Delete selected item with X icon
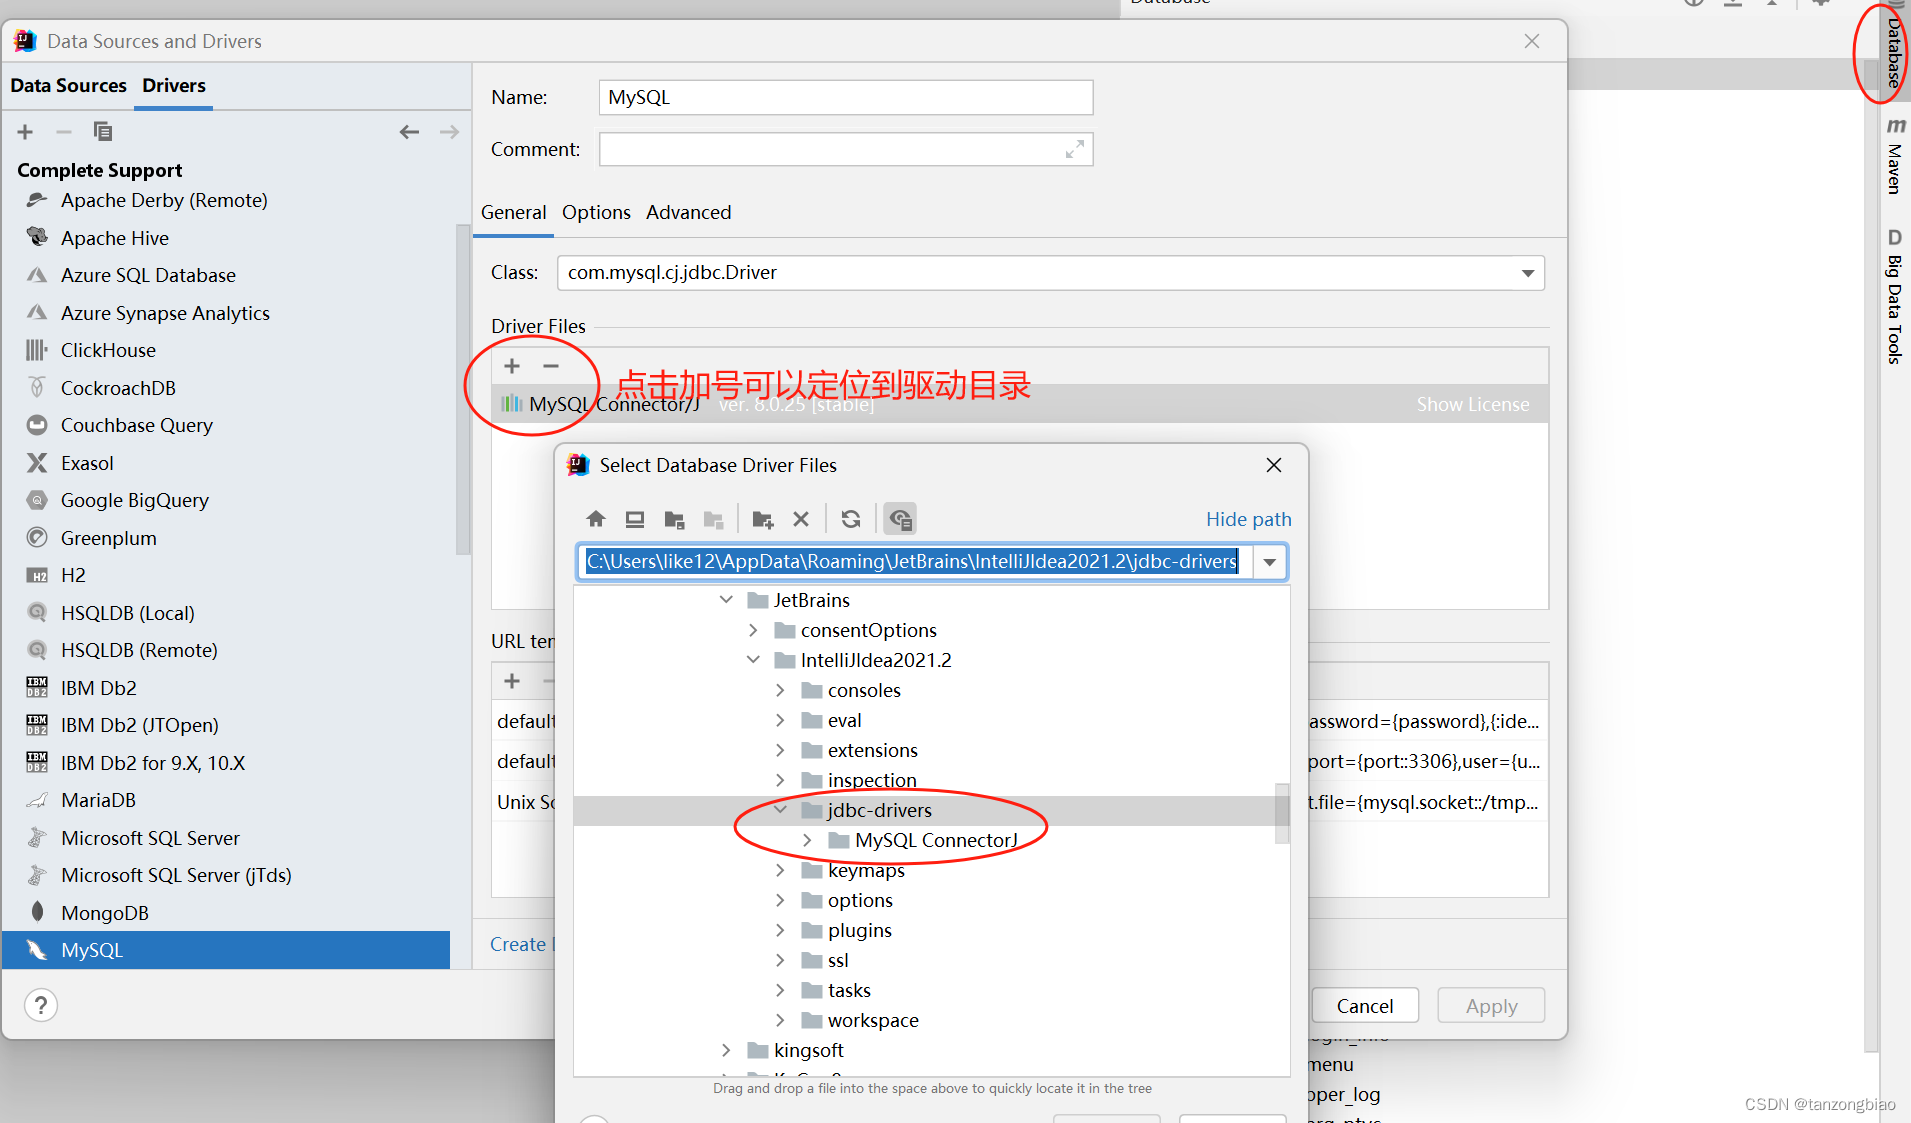The width and height of the screenshot is (1911, 1123). (801, 519)
